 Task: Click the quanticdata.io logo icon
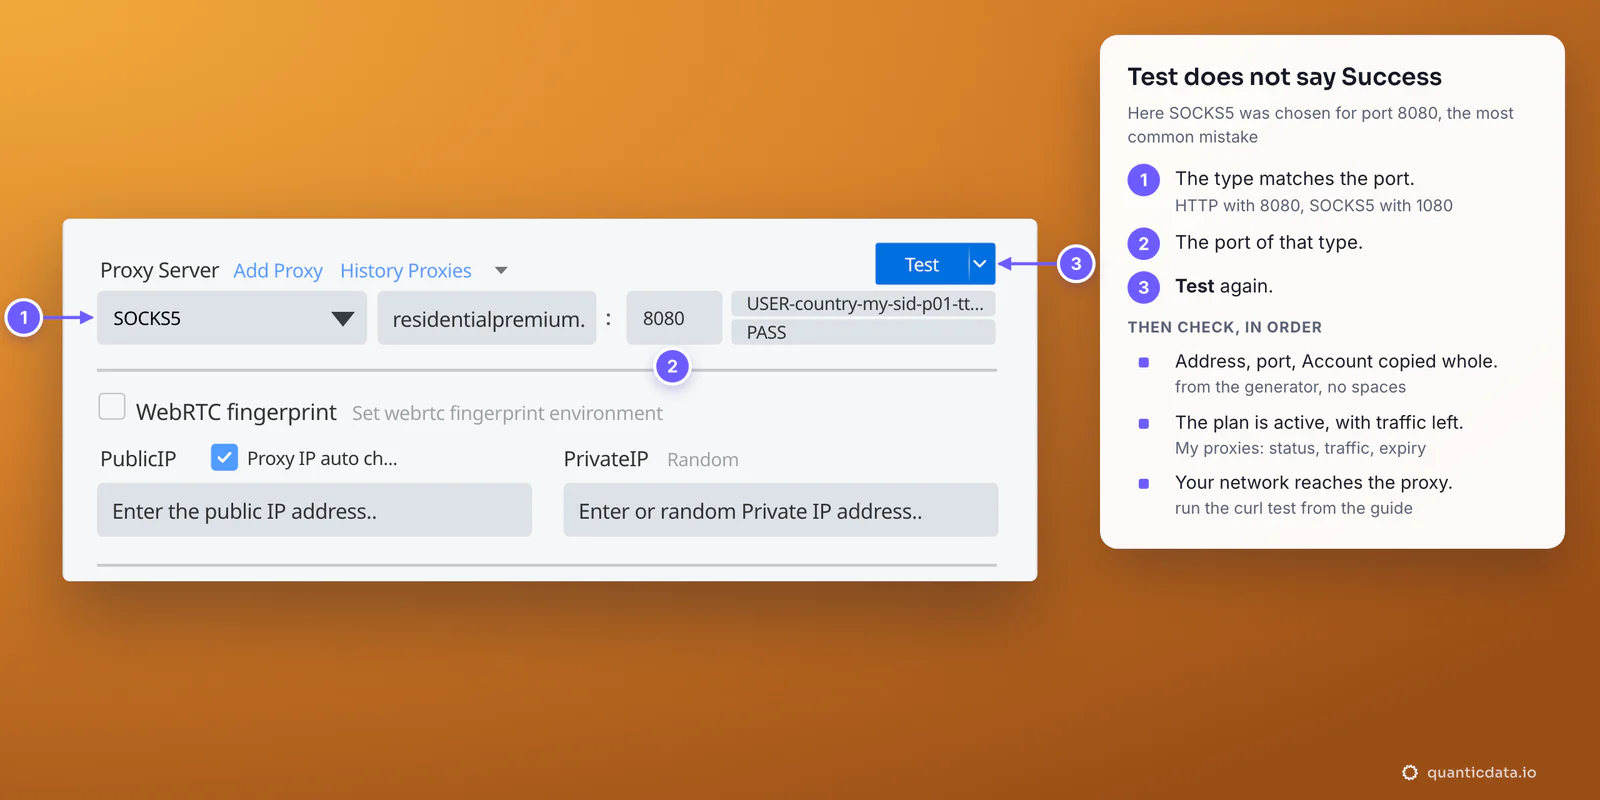pyautogui.click(x=1410, y=772)
